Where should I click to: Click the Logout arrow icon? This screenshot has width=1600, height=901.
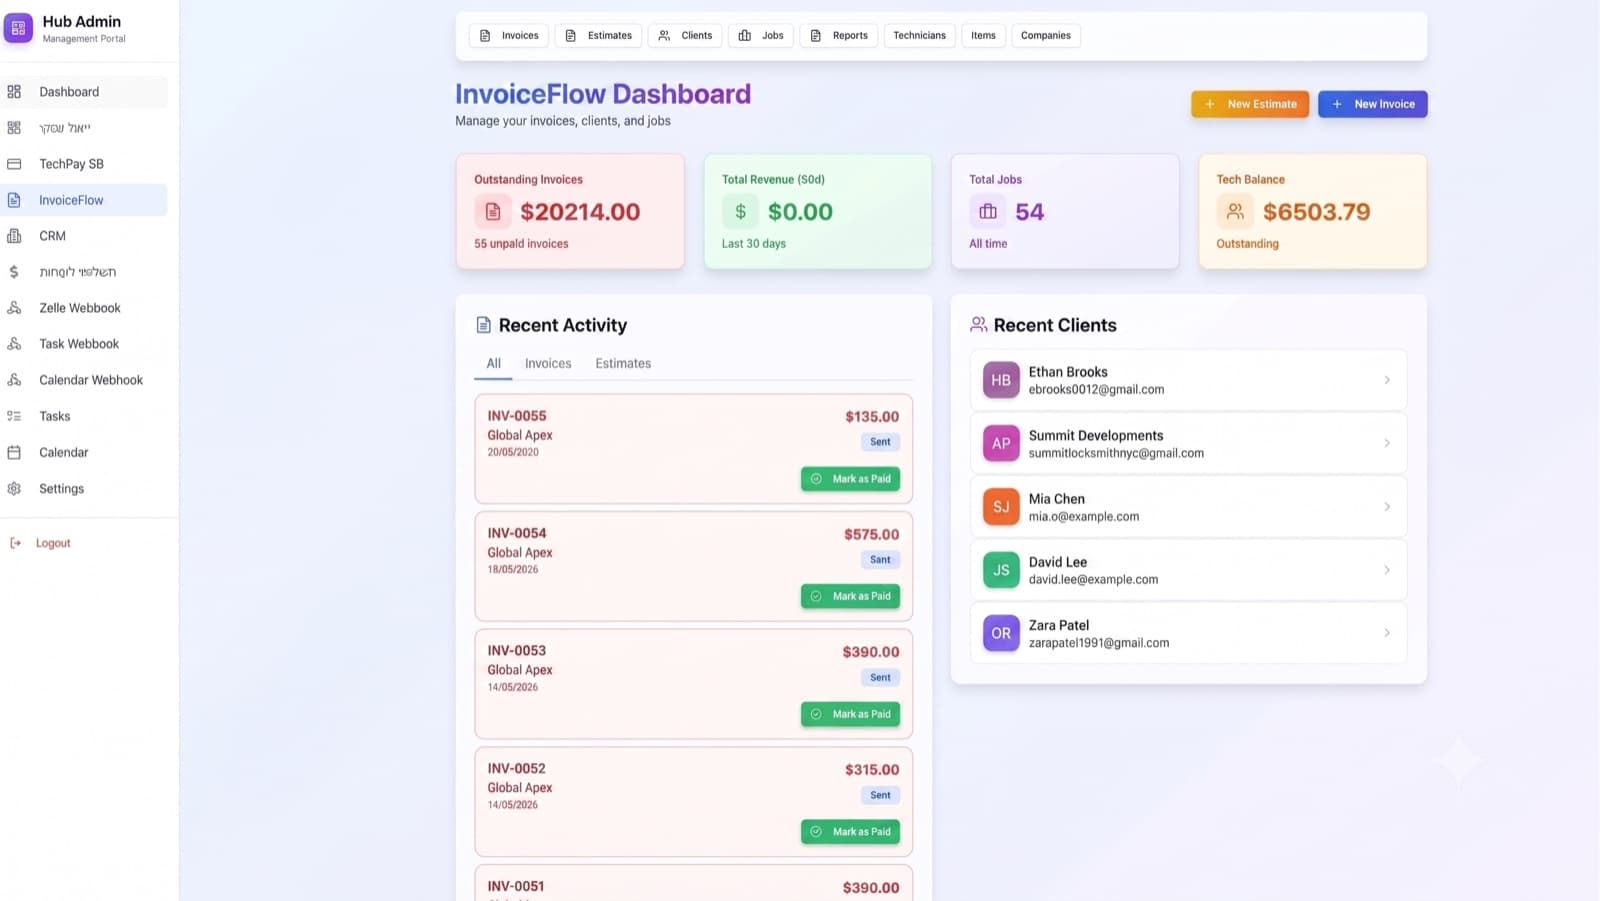coord(15,543)
